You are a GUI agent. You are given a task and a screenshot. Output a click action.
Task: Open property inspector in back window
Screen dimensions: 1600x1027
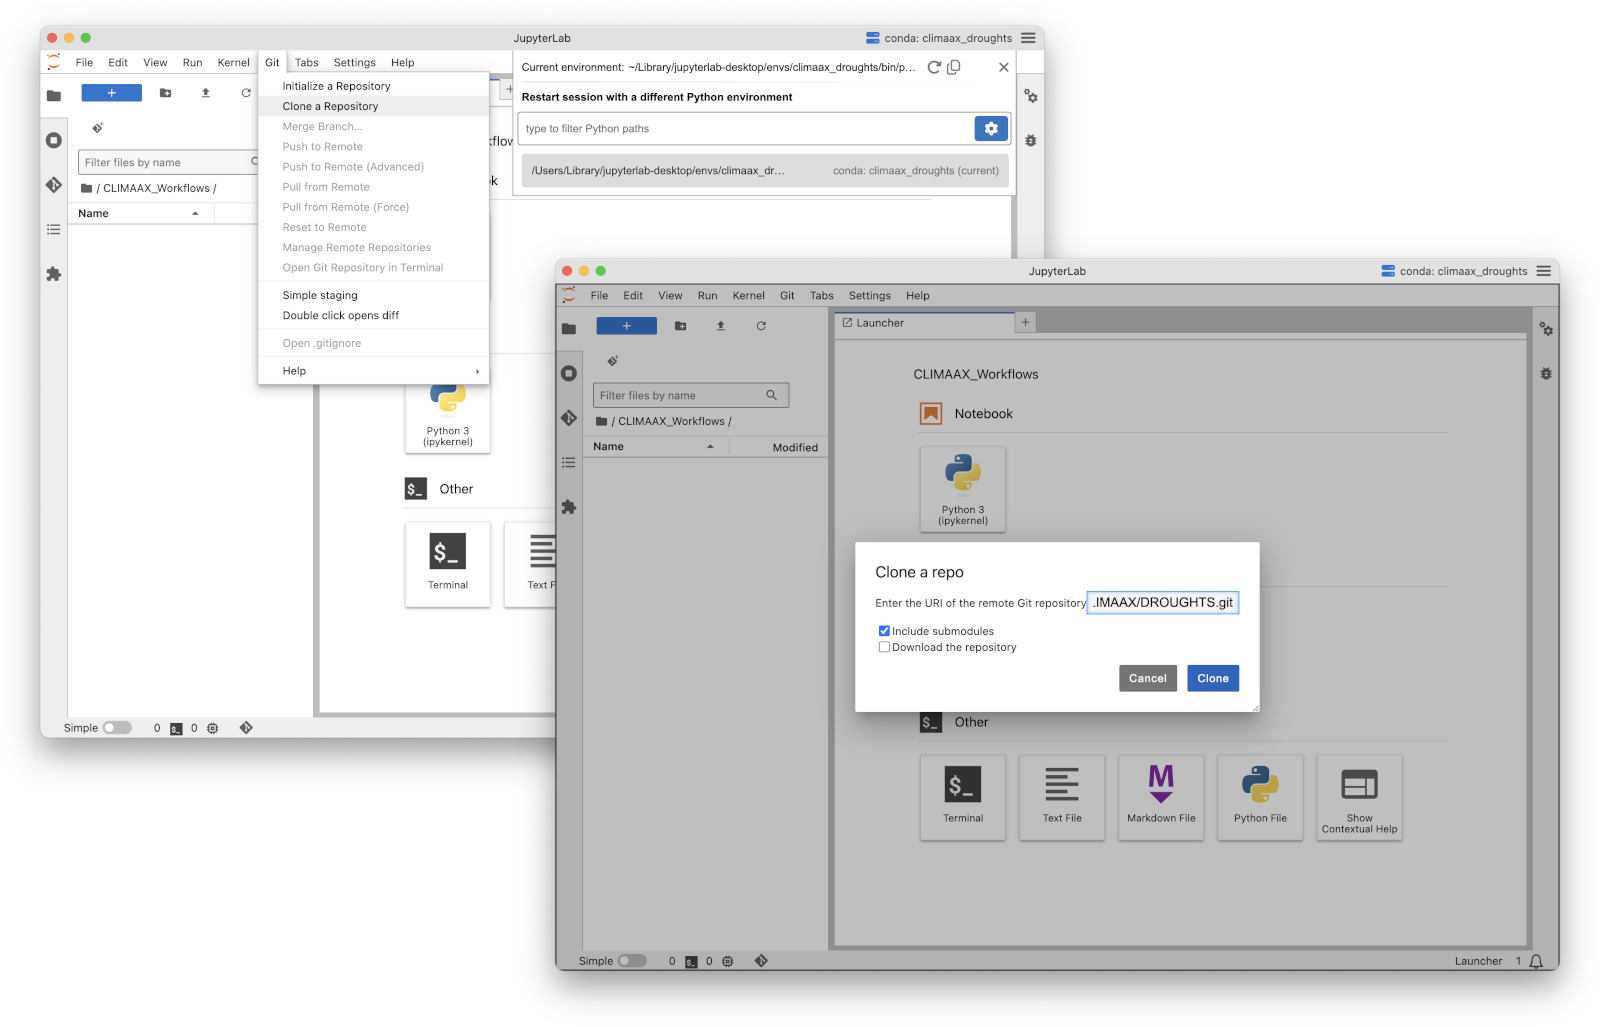pyautogui.click(x=1031, y=96)
